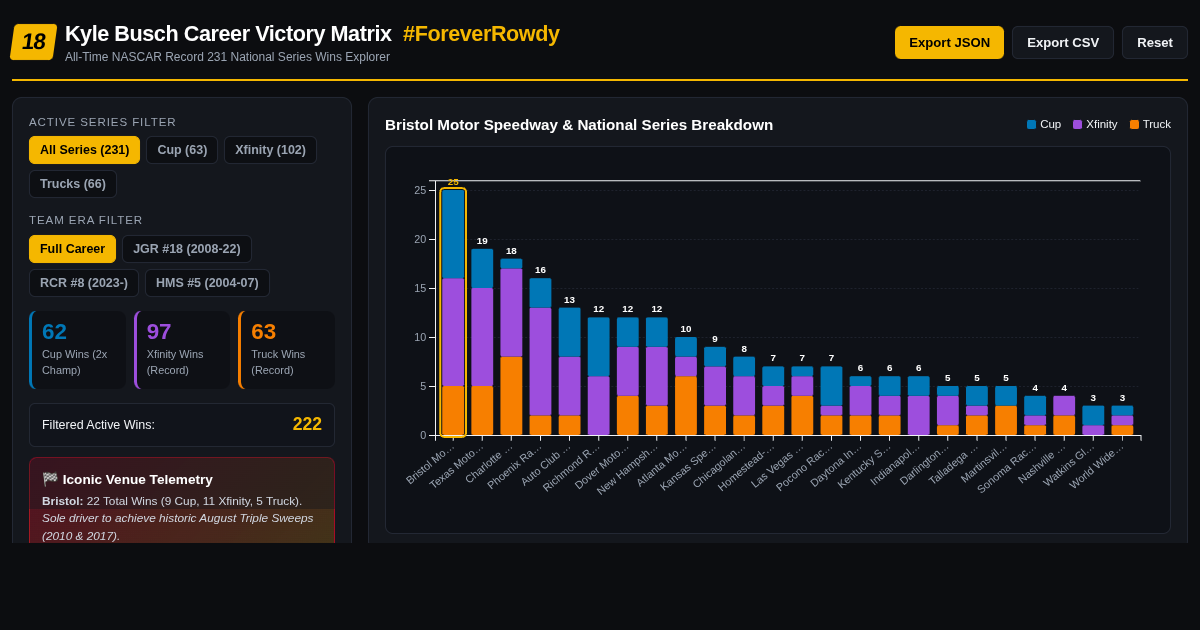Click the TEAM ERA FILTER label

tap(86, 220)
